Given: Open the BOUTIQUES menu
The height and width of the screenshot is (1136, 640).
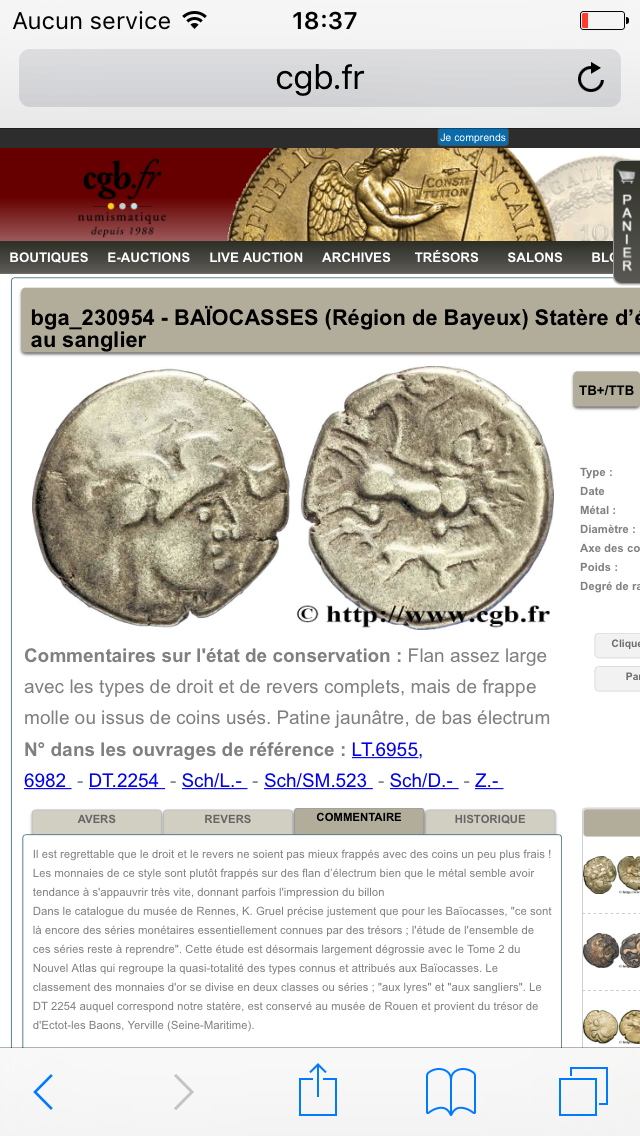Looking at the screenshot, I should [49, 257].
